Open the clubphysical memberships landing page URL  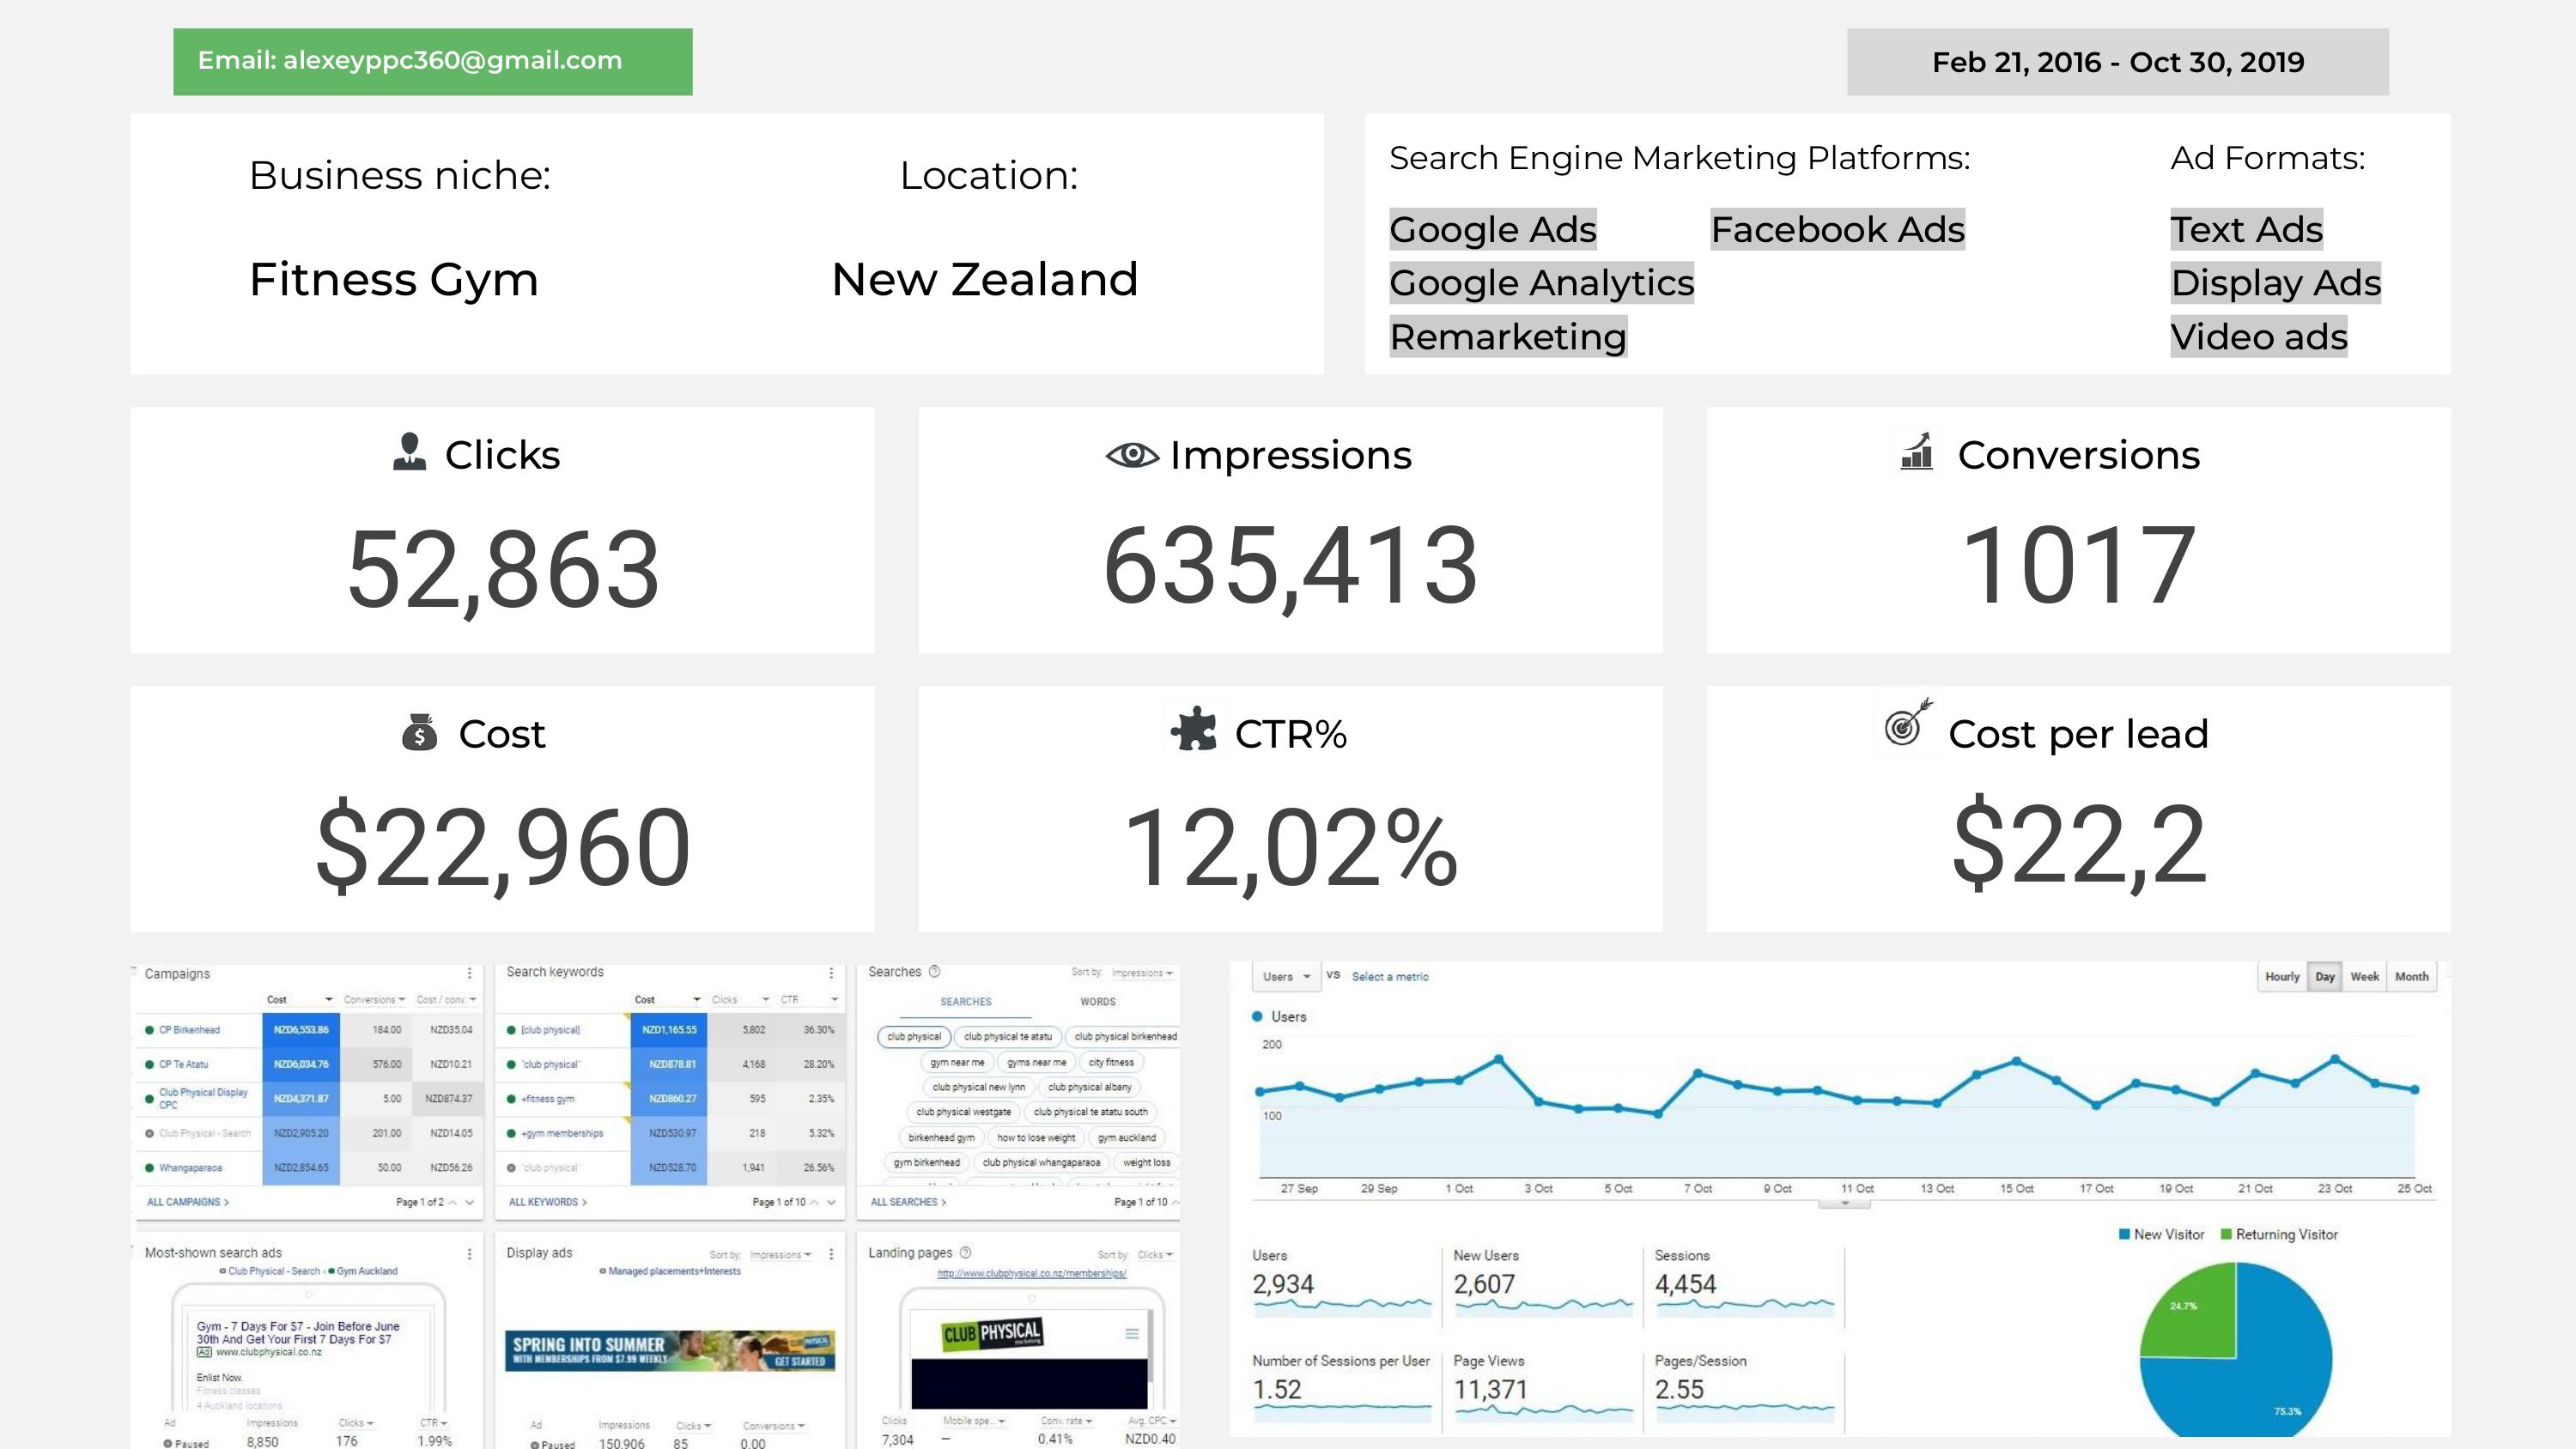pyautogui.click(x=1031, y=1273)
